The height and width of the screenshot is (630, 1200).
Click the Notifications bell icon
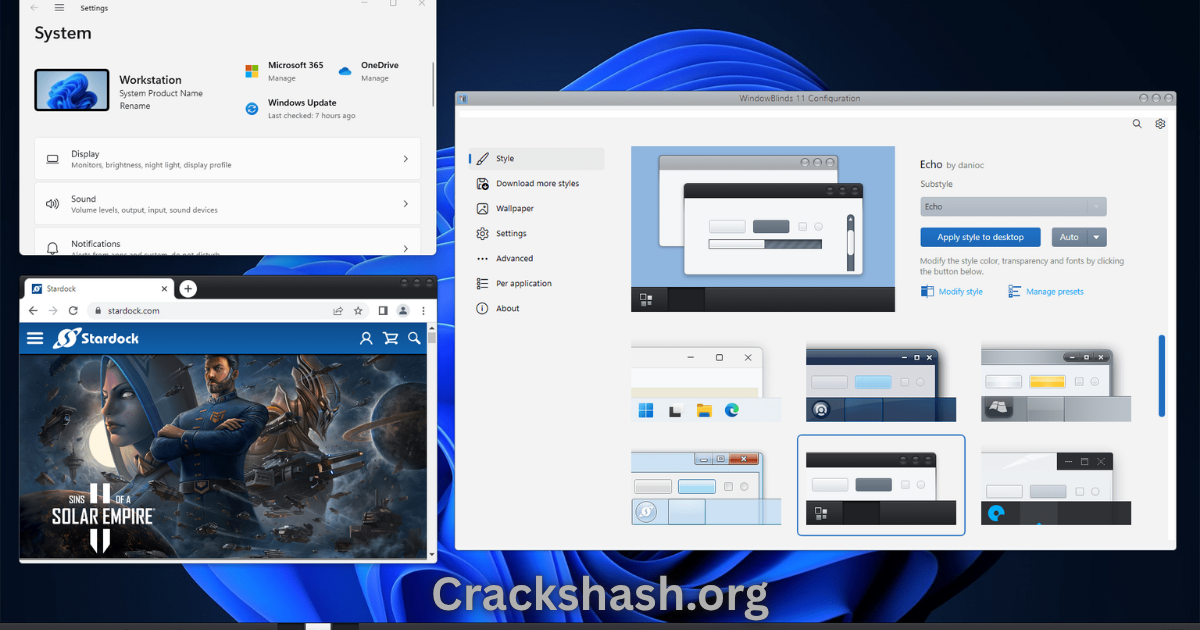(x=53, y=247)
